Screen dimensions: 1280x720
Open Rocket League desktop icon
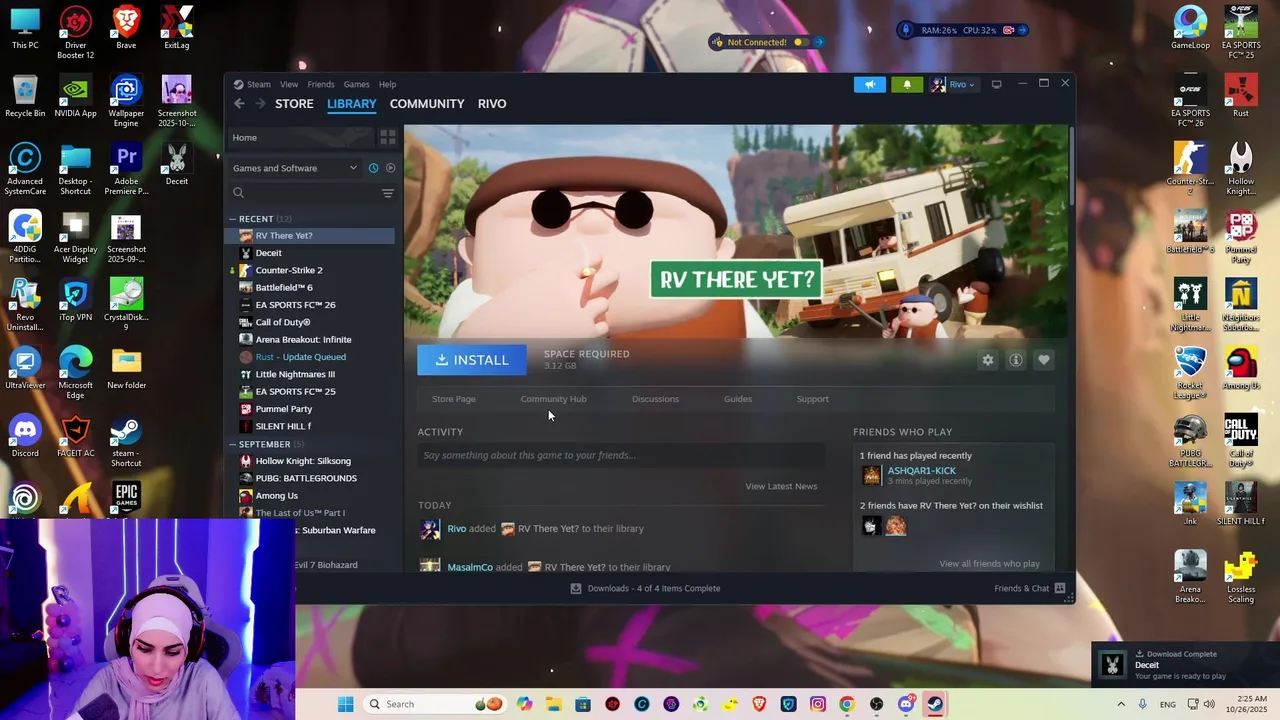click(x=1190, y=373)
